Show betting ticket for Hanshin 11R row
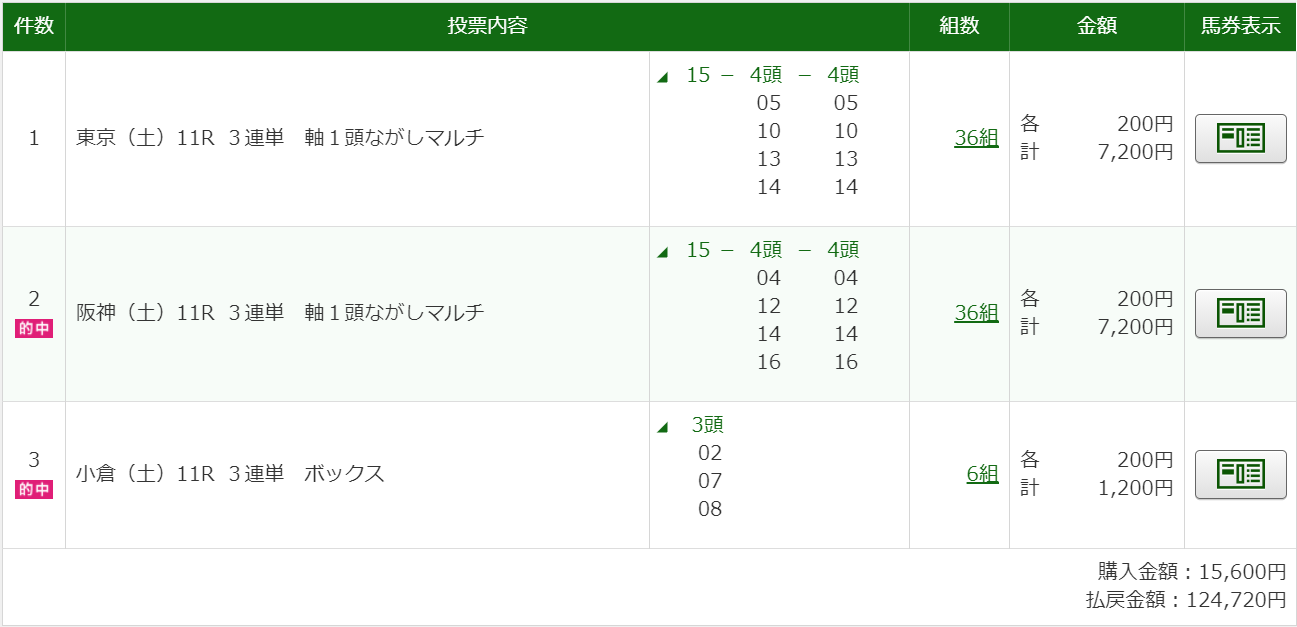The image size is (1297, 627). (1240, 313)
